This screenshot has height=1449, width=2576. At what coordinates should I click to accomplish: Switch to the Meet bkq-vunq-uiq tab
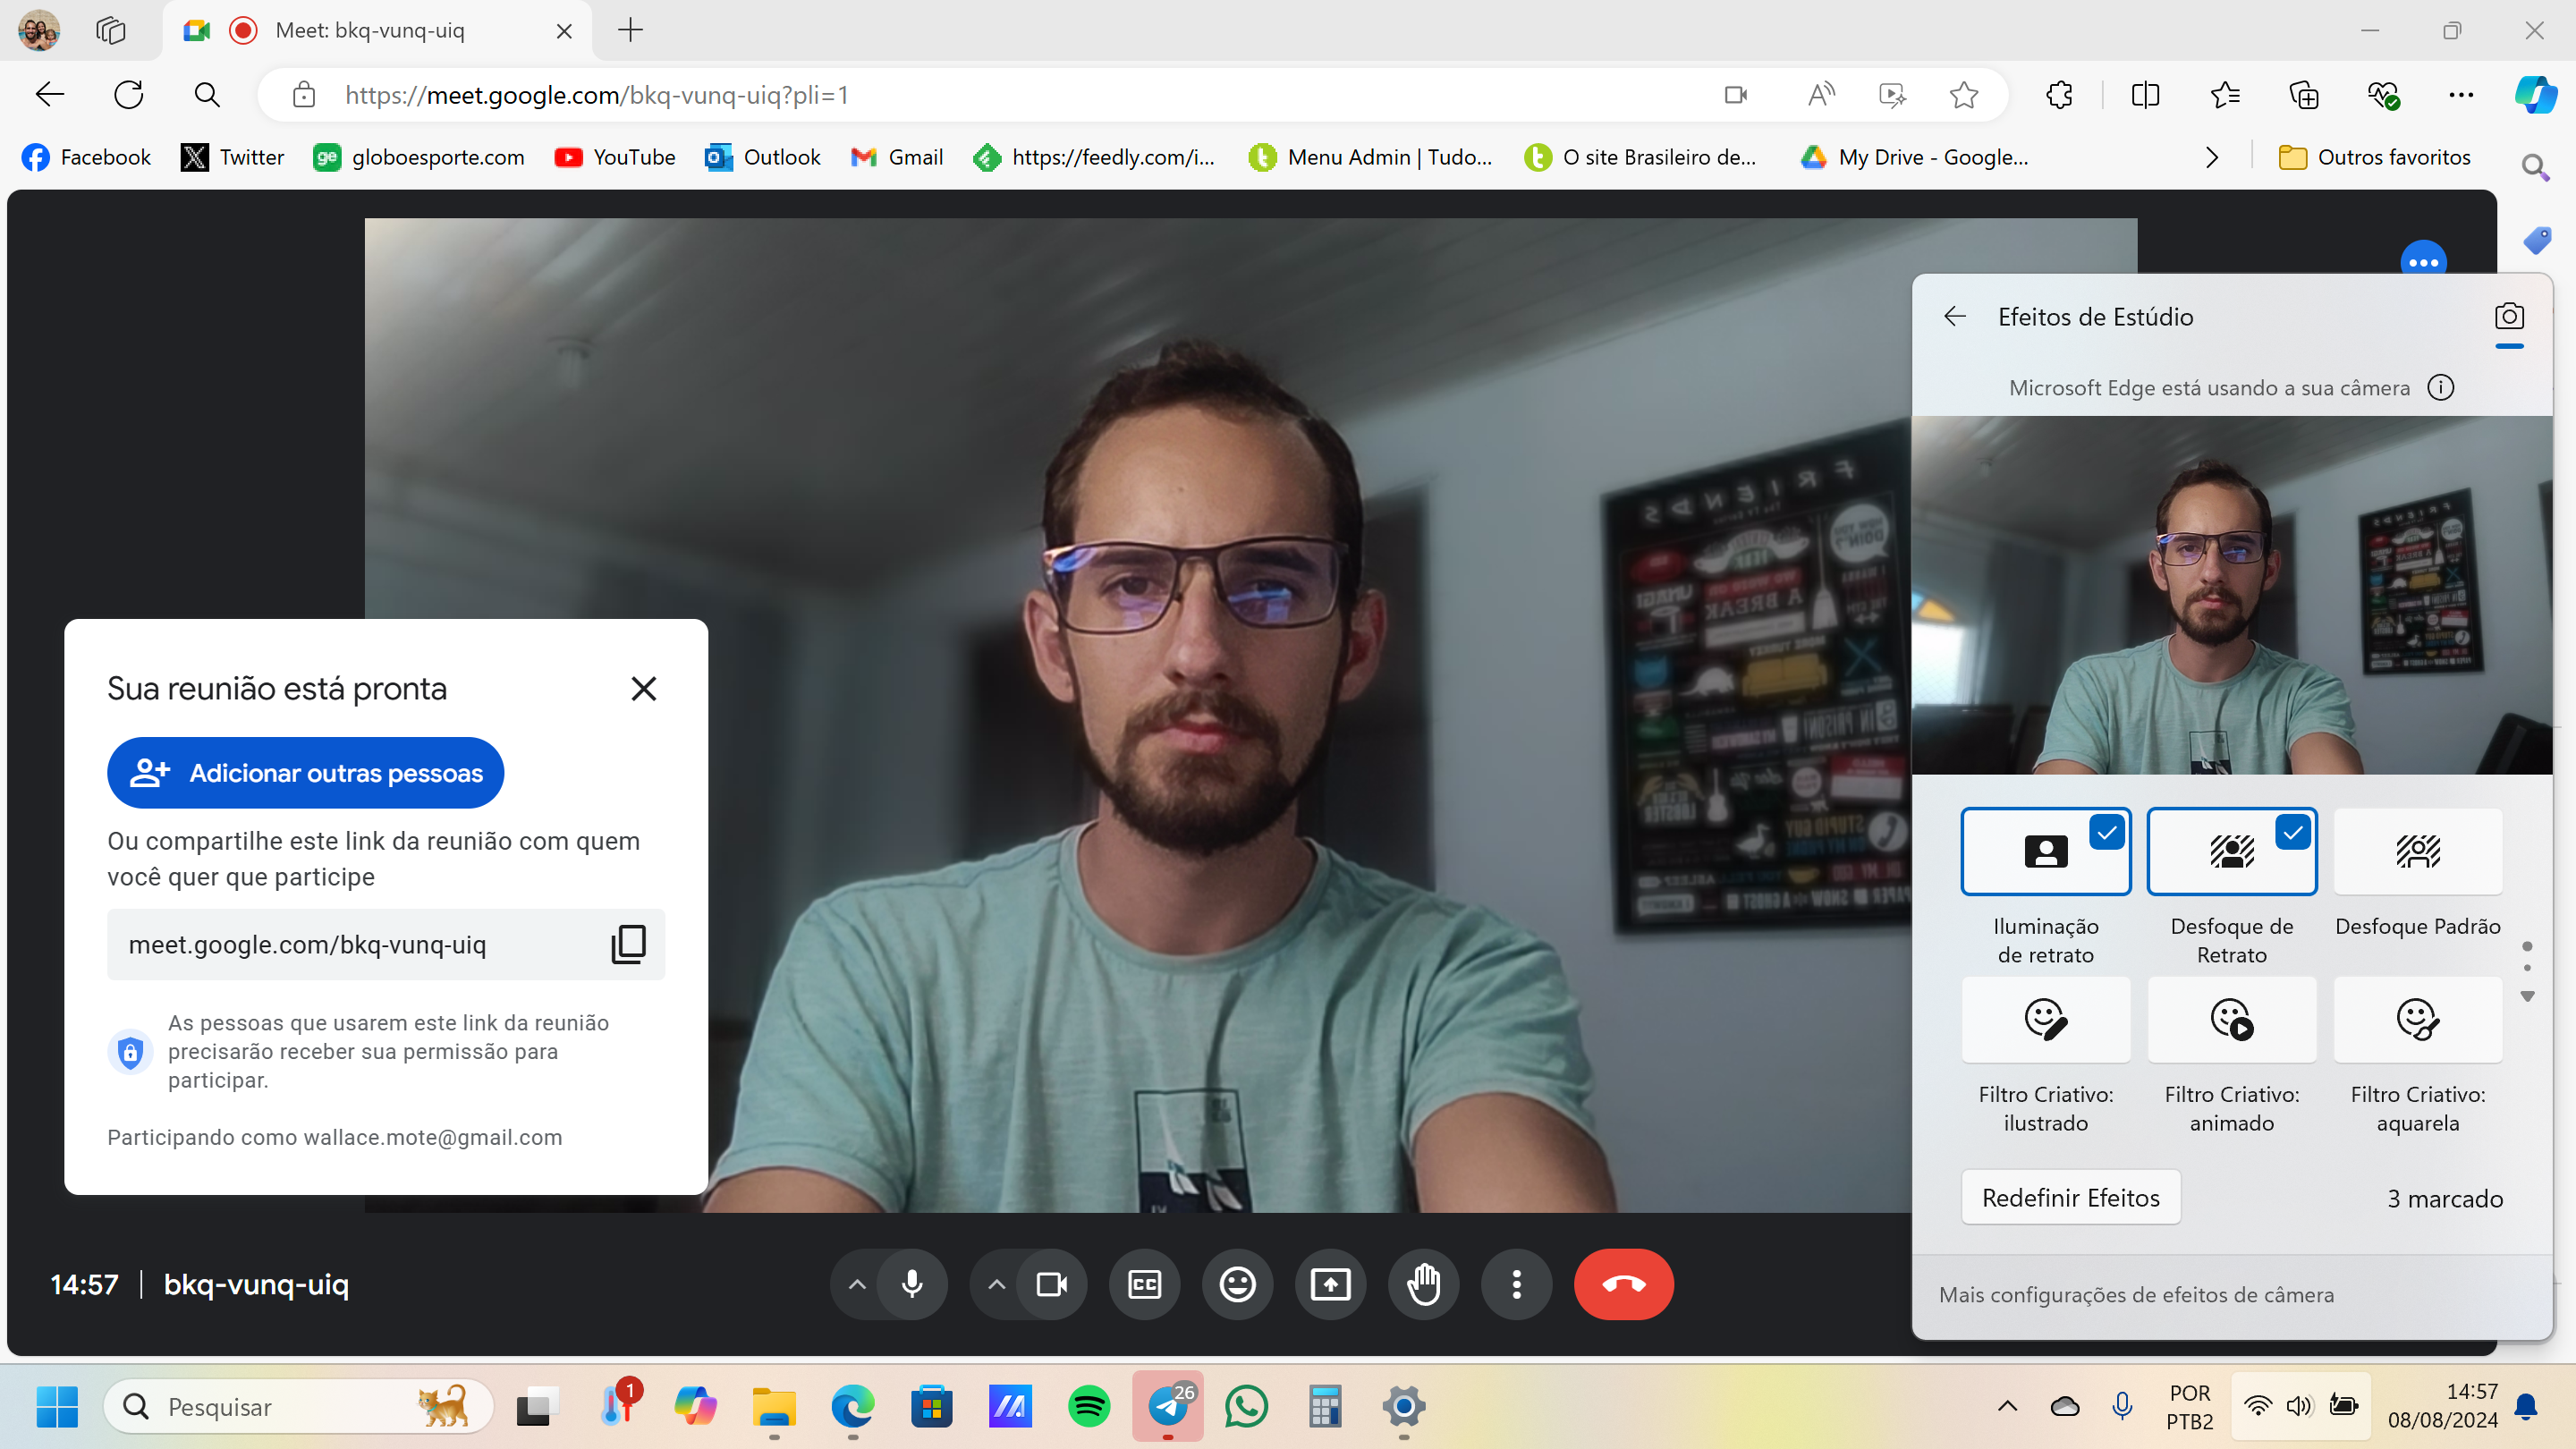tap(370, 30)
